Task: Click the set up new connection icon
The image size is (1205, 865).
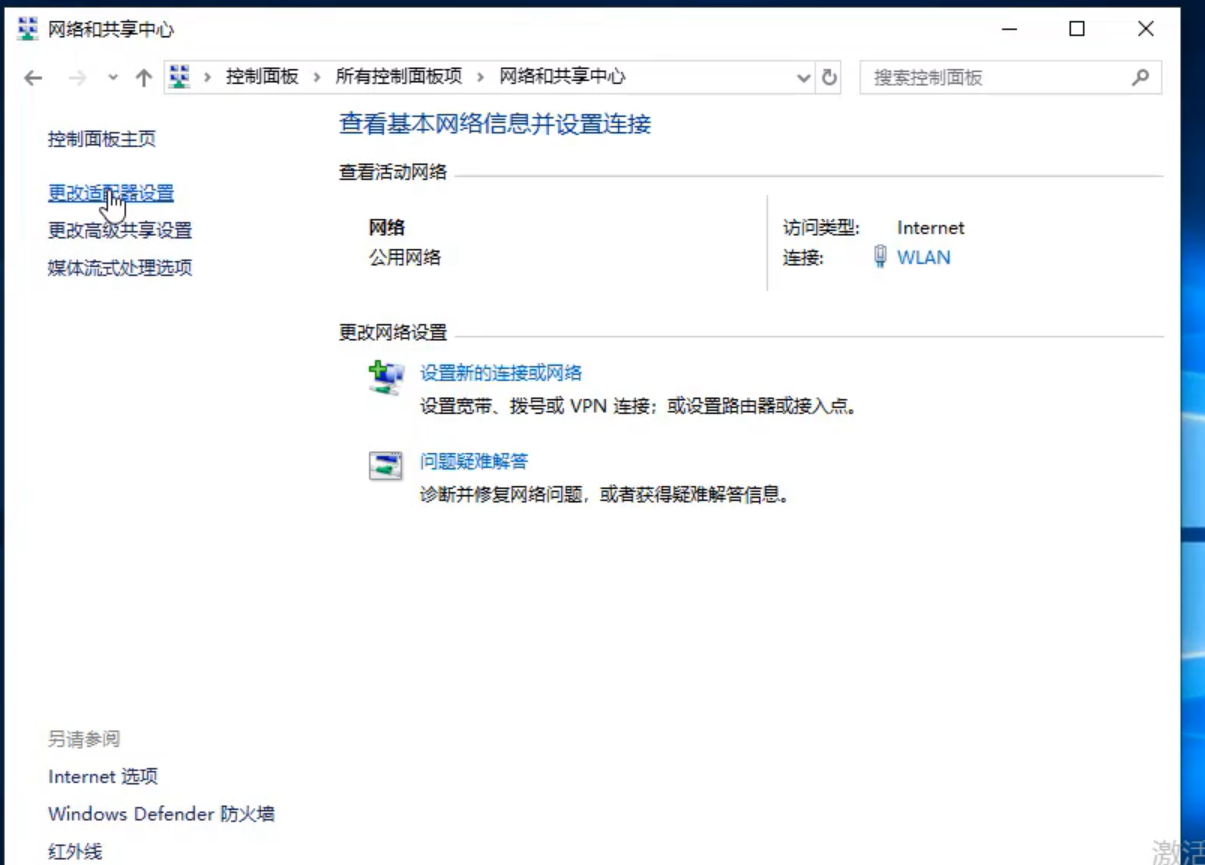Action: click(x=386, y=377)
